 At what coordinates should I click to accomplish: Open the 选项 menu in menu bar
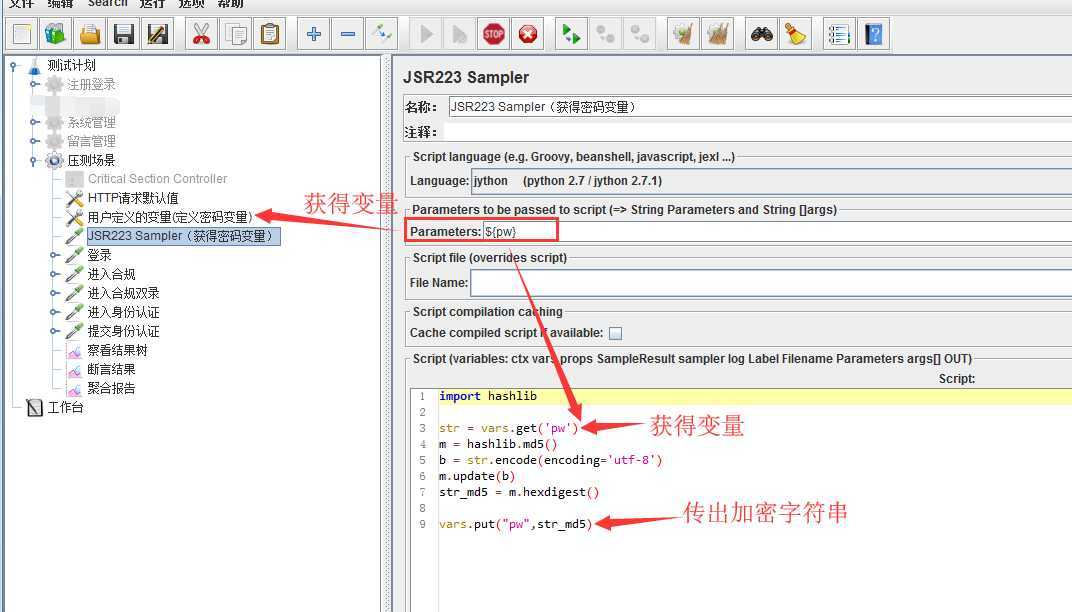[191, 3]
